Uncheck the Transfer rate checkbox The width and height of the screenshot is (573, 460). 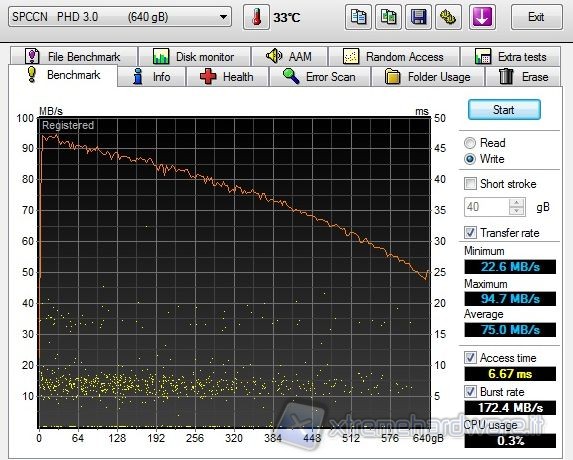click(x=470, y=232)
